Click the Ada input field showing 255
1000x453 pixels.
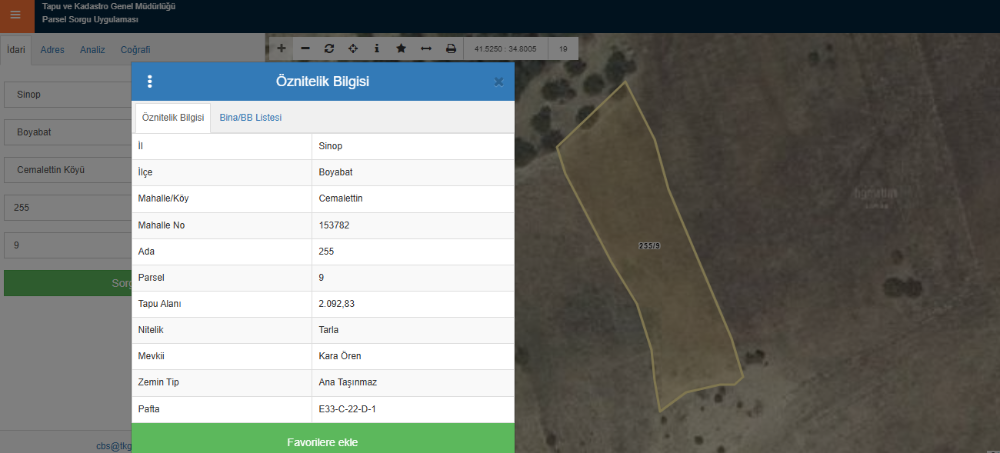(68, 208)
